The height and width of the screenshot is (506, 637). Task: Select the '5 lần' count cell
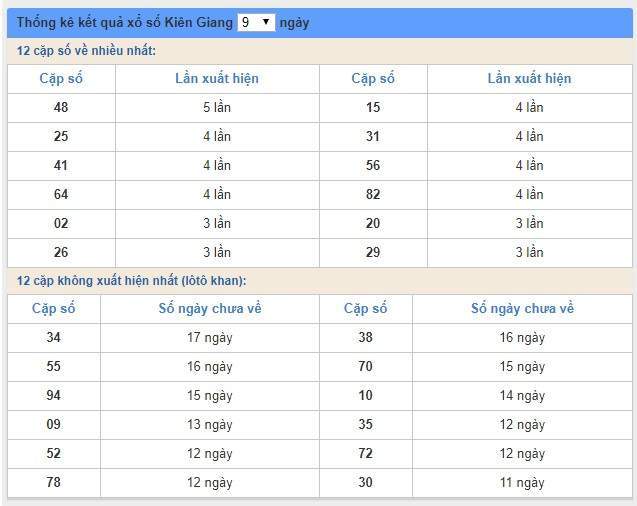[x=217, y=108]
